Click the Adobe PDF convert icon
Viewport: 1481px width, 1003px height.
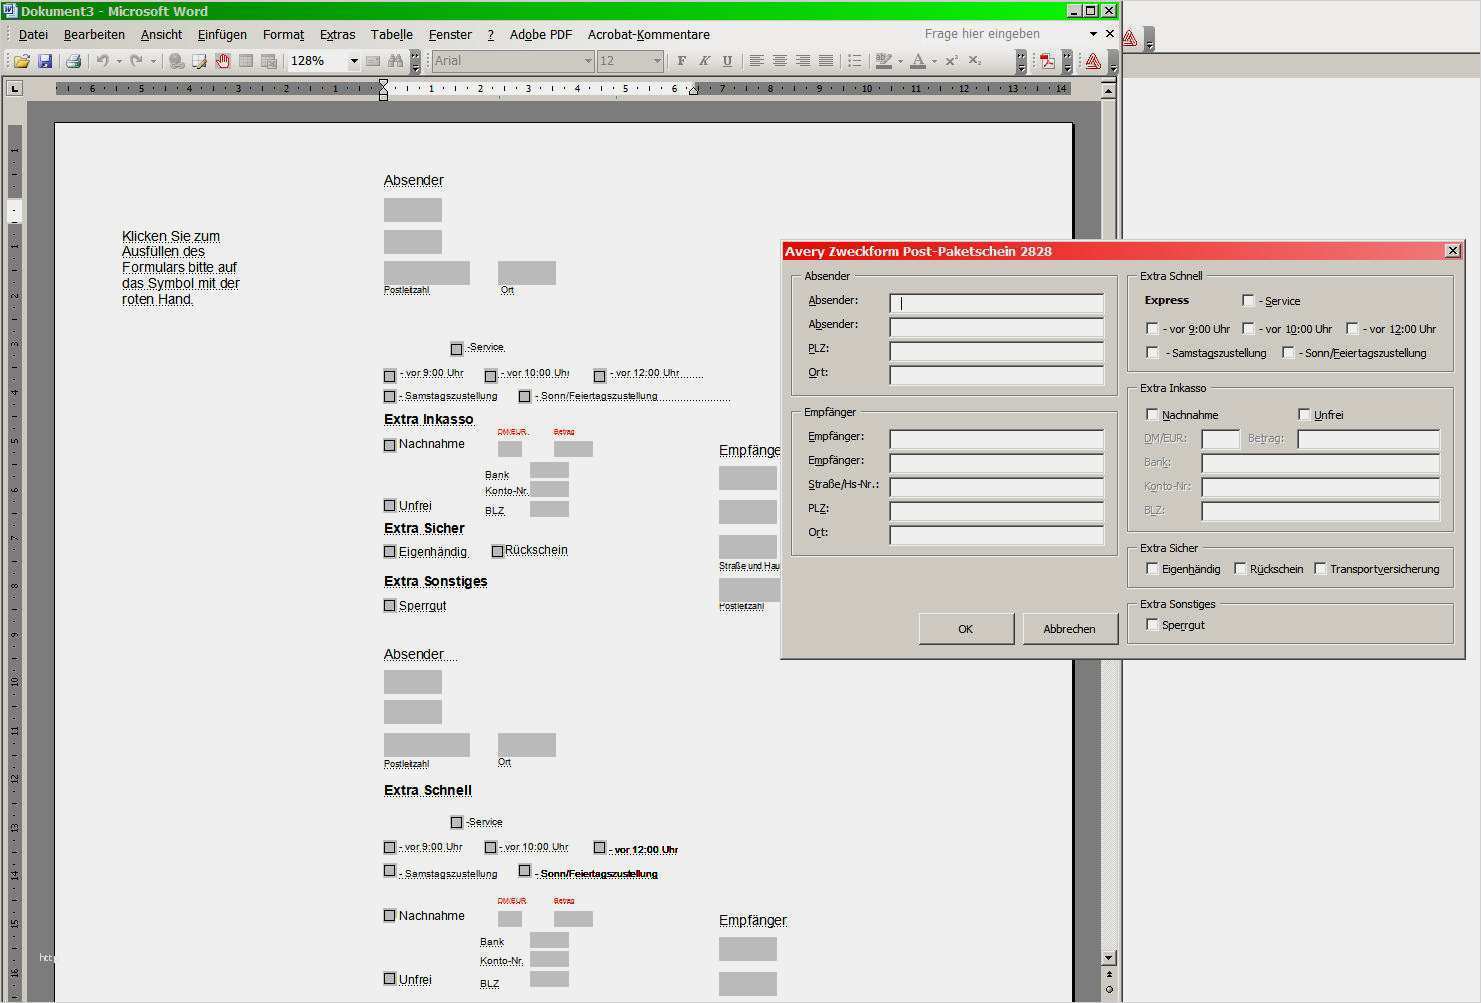pyautogui.click(x=1047, y=61)
